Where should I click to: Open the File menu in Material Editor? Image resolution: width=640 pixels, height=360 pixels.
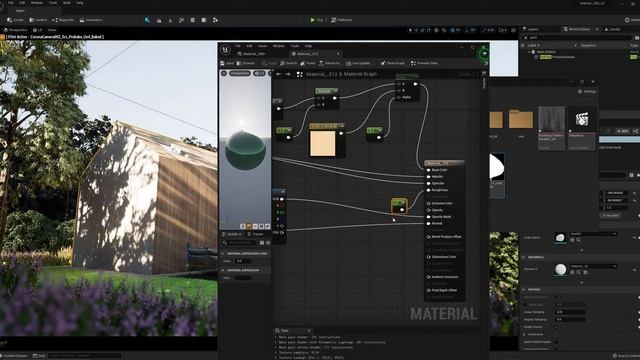tap(238, 46)
